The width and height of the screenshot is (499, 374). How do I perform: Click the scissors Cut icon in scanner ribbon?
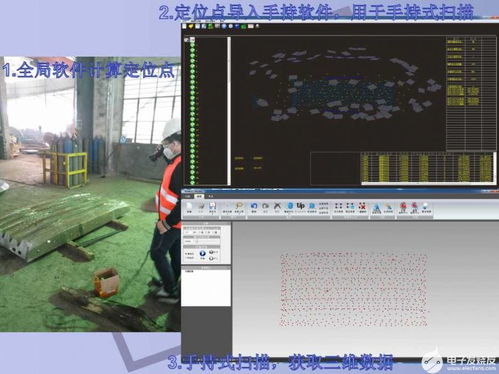point(277,206)
